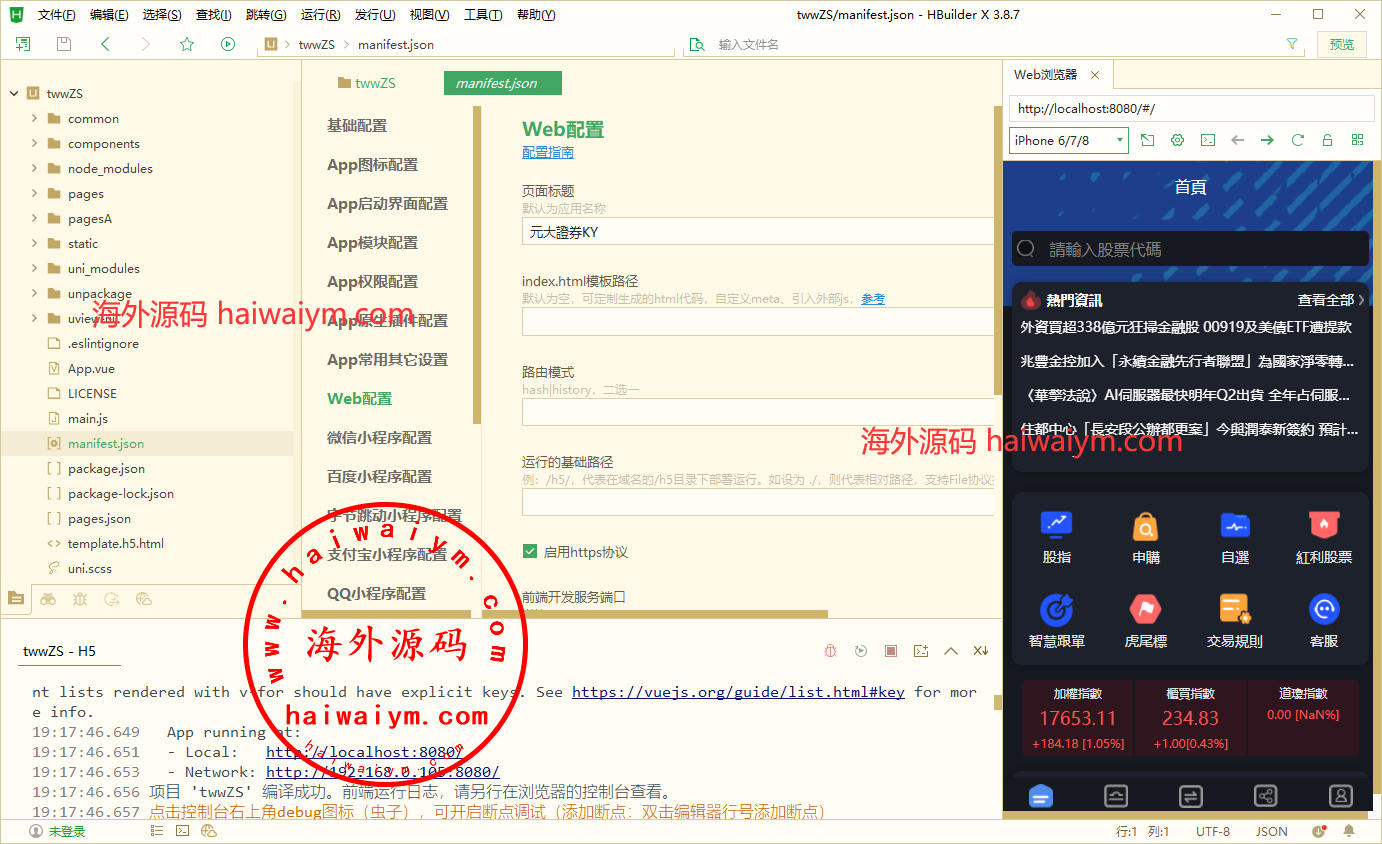Open the iPhone 6/7/8 device dropdown

pyautogui.click(x=1068, y=141)
